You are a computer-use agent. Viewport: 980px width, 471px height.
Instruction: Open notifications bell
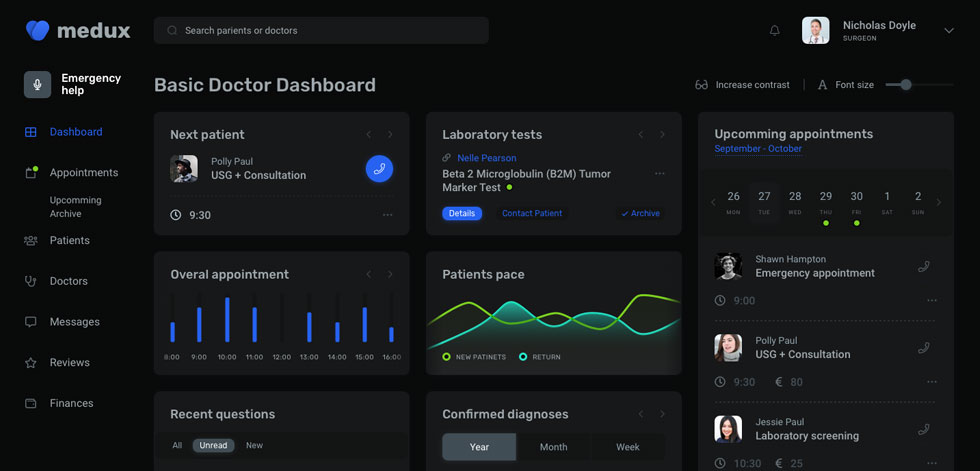774,30
